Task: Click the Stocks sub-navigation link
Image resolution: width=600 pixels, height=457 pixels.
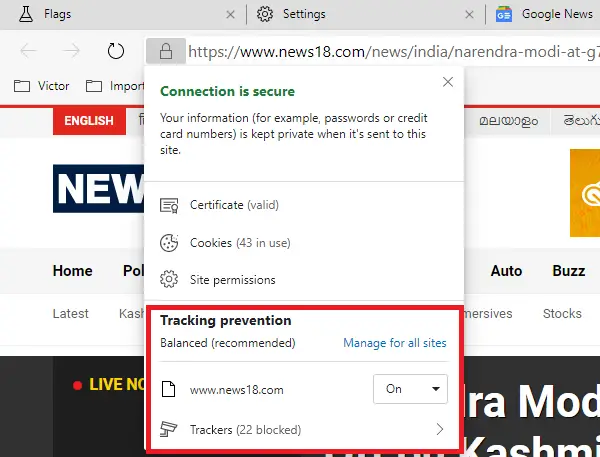Action: [x=562, y=313]
